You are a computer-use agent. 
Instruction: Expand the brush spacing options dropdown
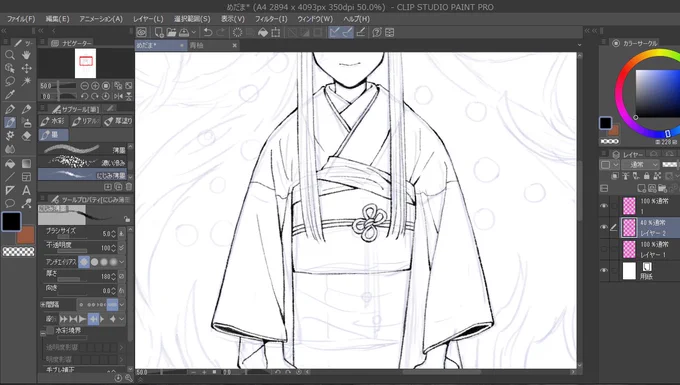[x=122, y=305]
